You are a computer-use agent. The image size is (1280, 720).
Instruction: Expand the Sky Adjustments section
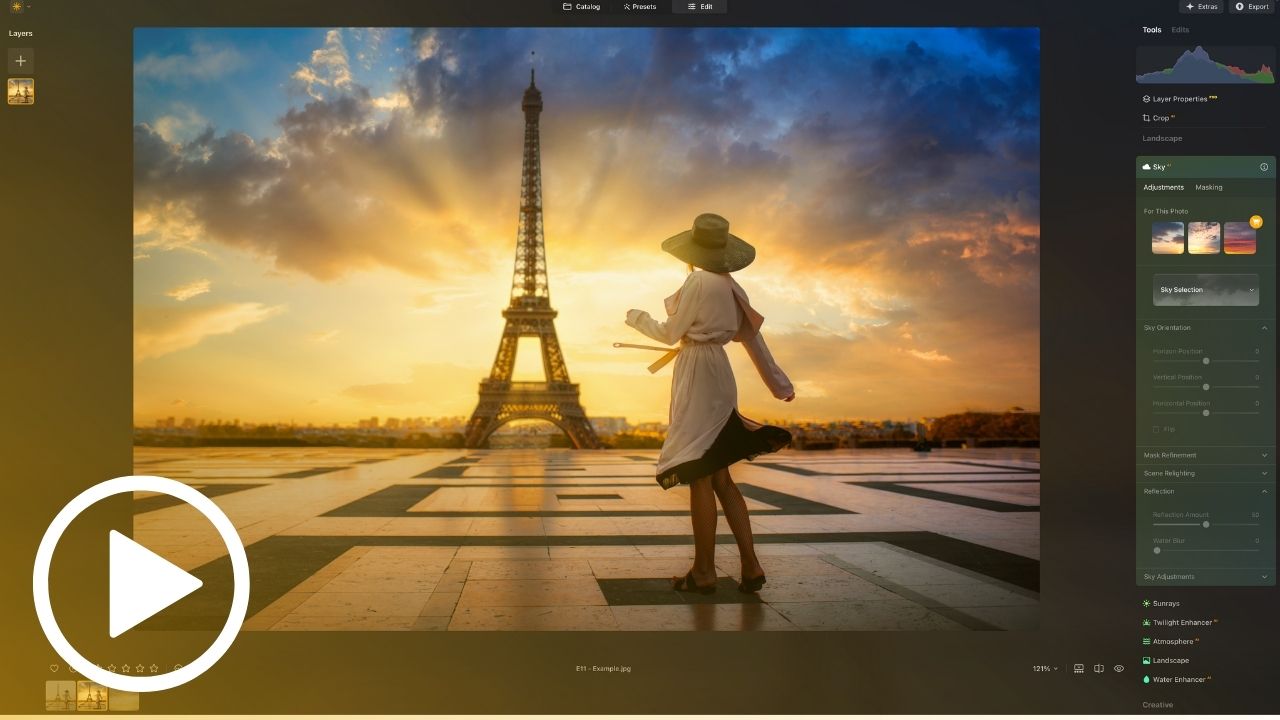tap(1206, 577)
